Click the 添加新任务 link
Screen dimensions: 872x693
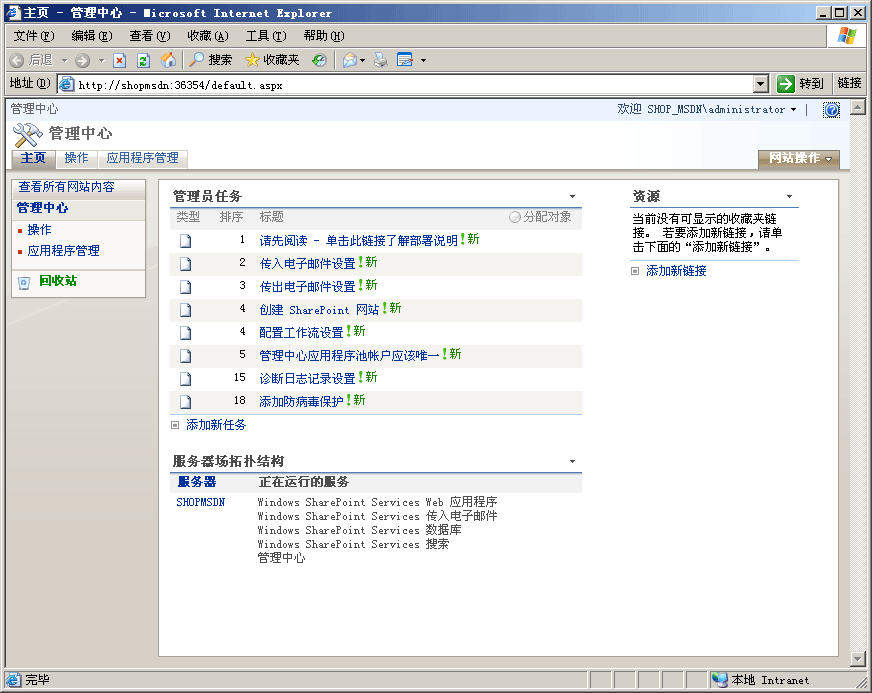point(216,425)
